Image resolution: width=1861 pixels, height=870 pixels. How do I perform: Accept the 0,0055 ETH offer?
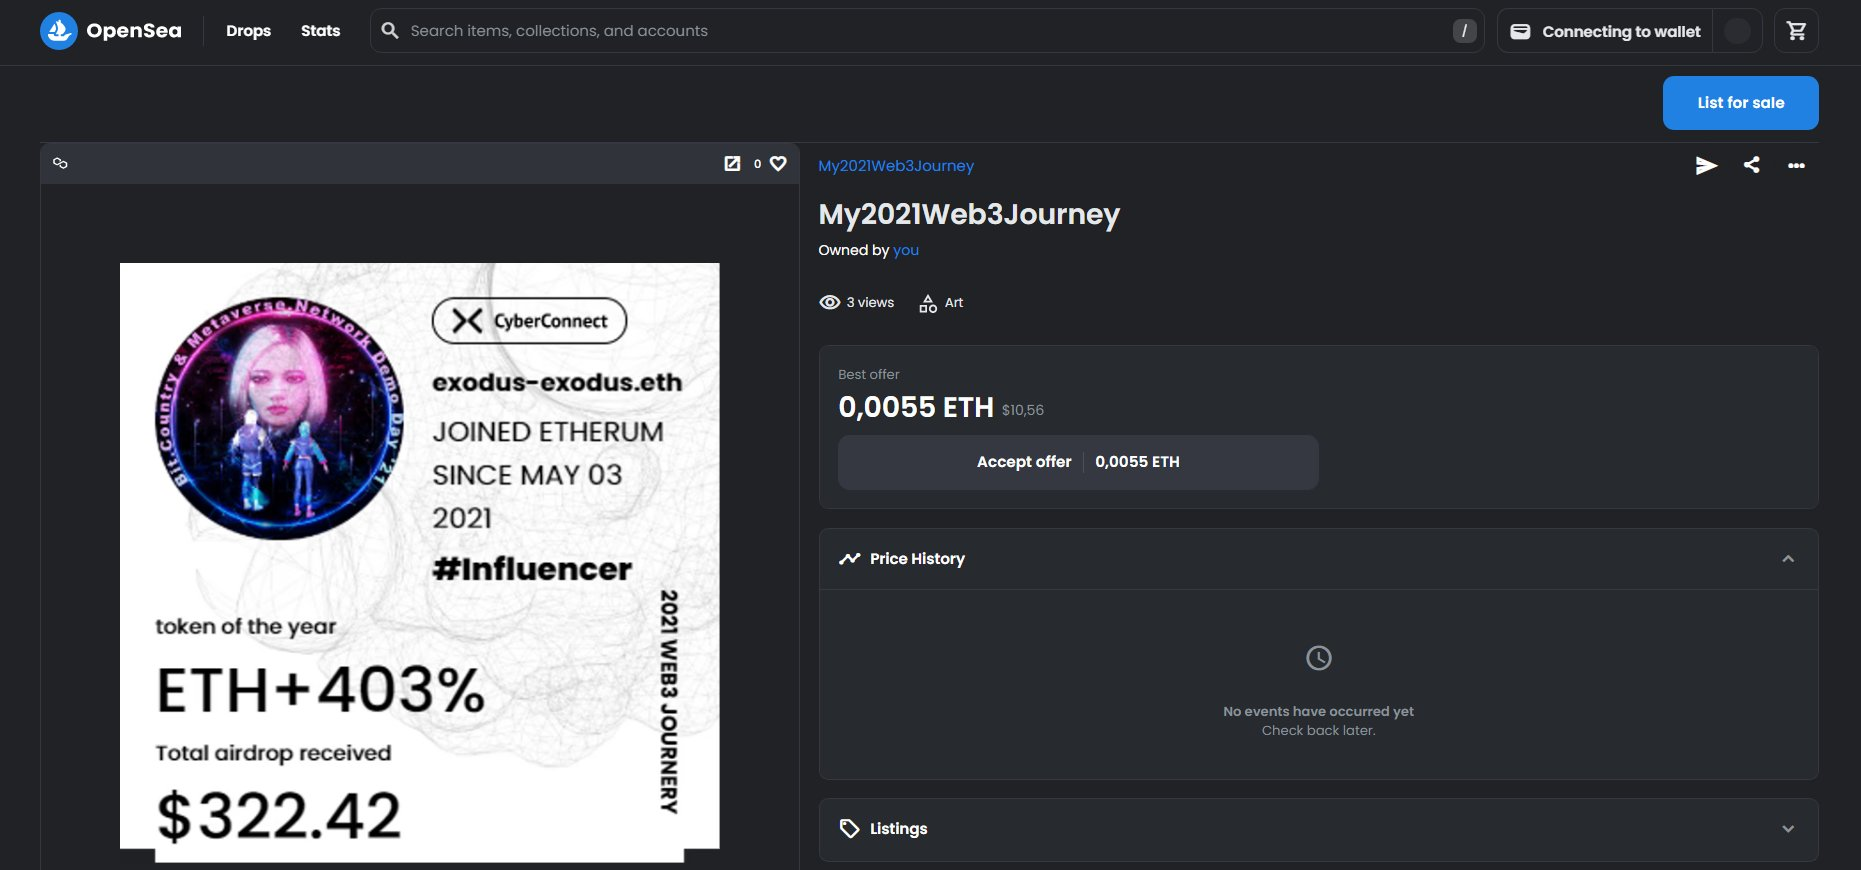click(x=1077, y=462)
